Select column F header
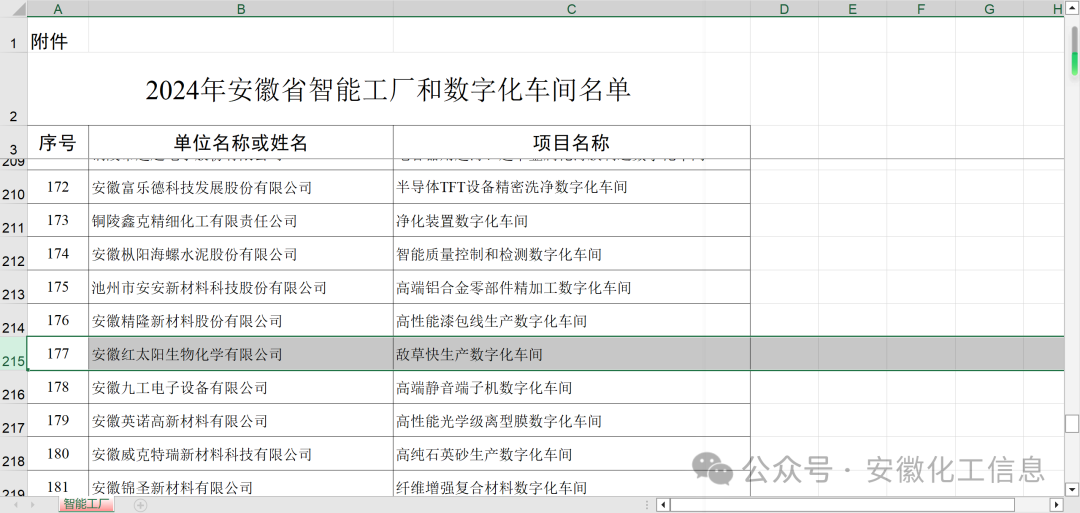Viewport: 1080px width, 513px height. 921,8
